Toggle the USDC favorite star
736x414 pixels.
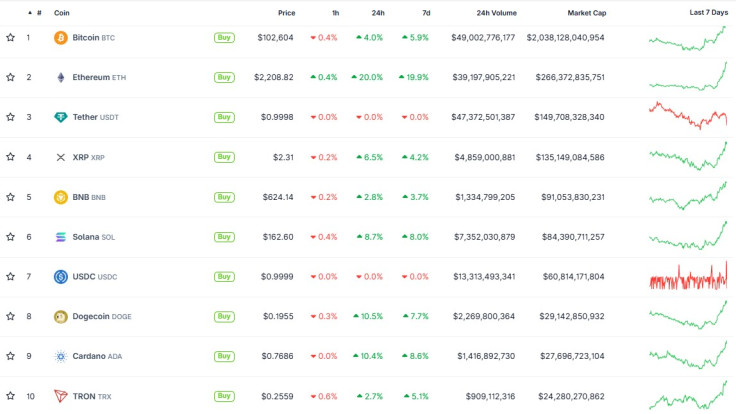10,277
